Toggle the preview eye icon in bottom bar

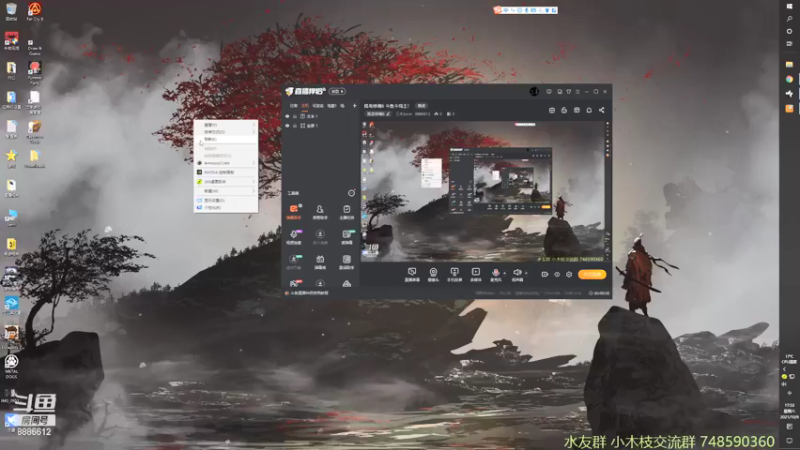[557, 274]
